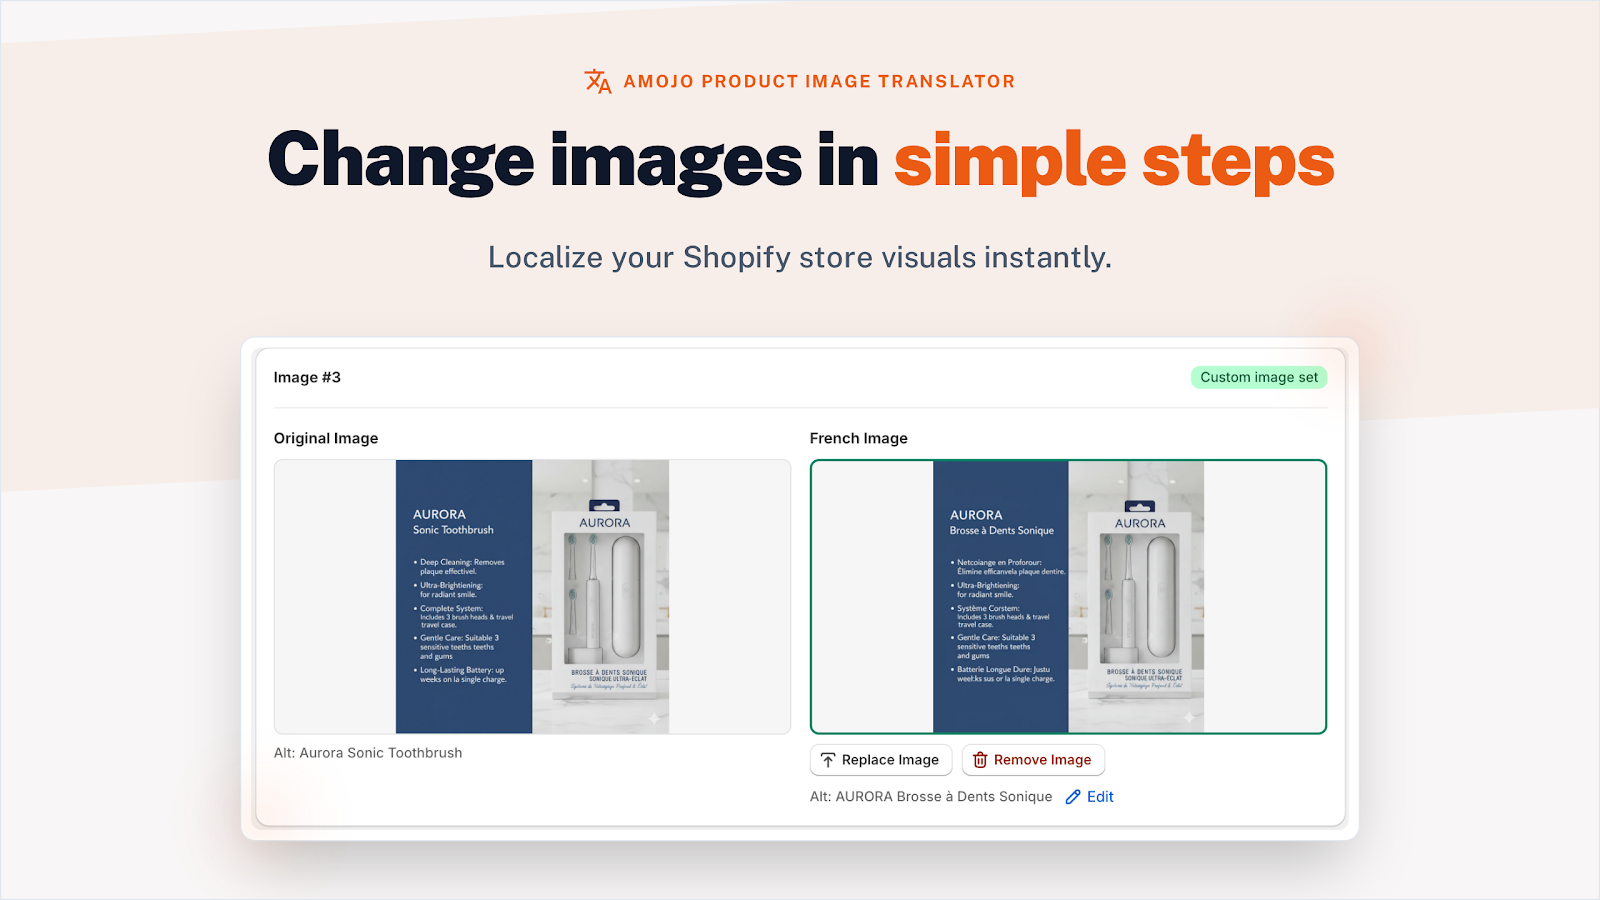This screenshot has width=1600, height=900.
Task: Click the alt text AURORA Brosse à Dents Sonique
Action: [931, 796]
